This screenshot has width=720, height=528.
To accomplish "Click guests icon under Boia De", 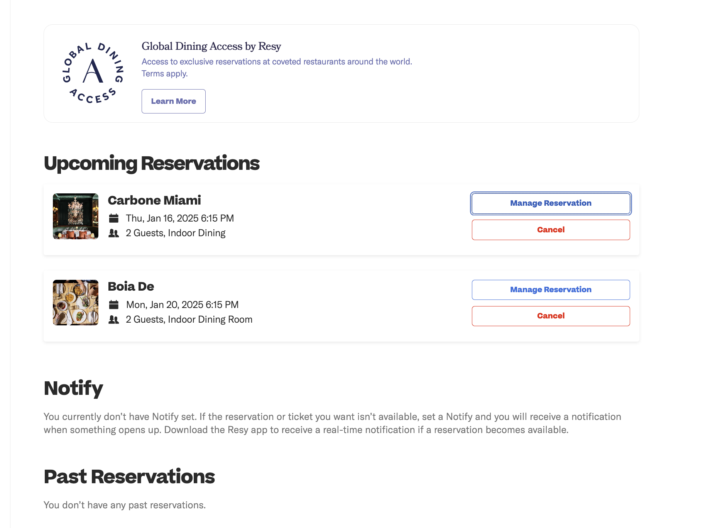I will pos(113,320).
